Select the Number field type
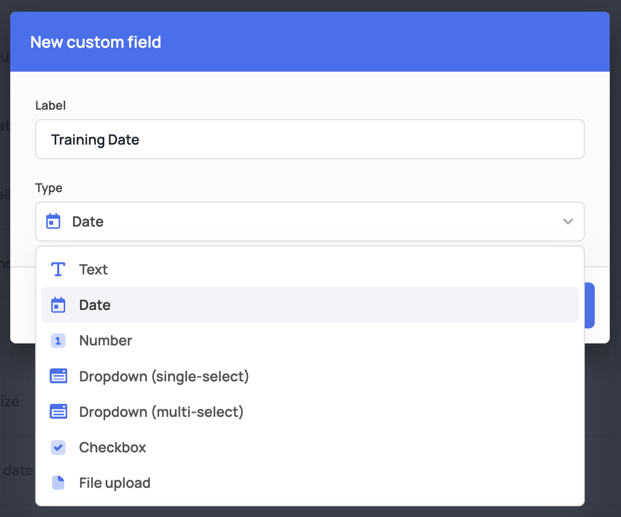 [x=310, y=340]
